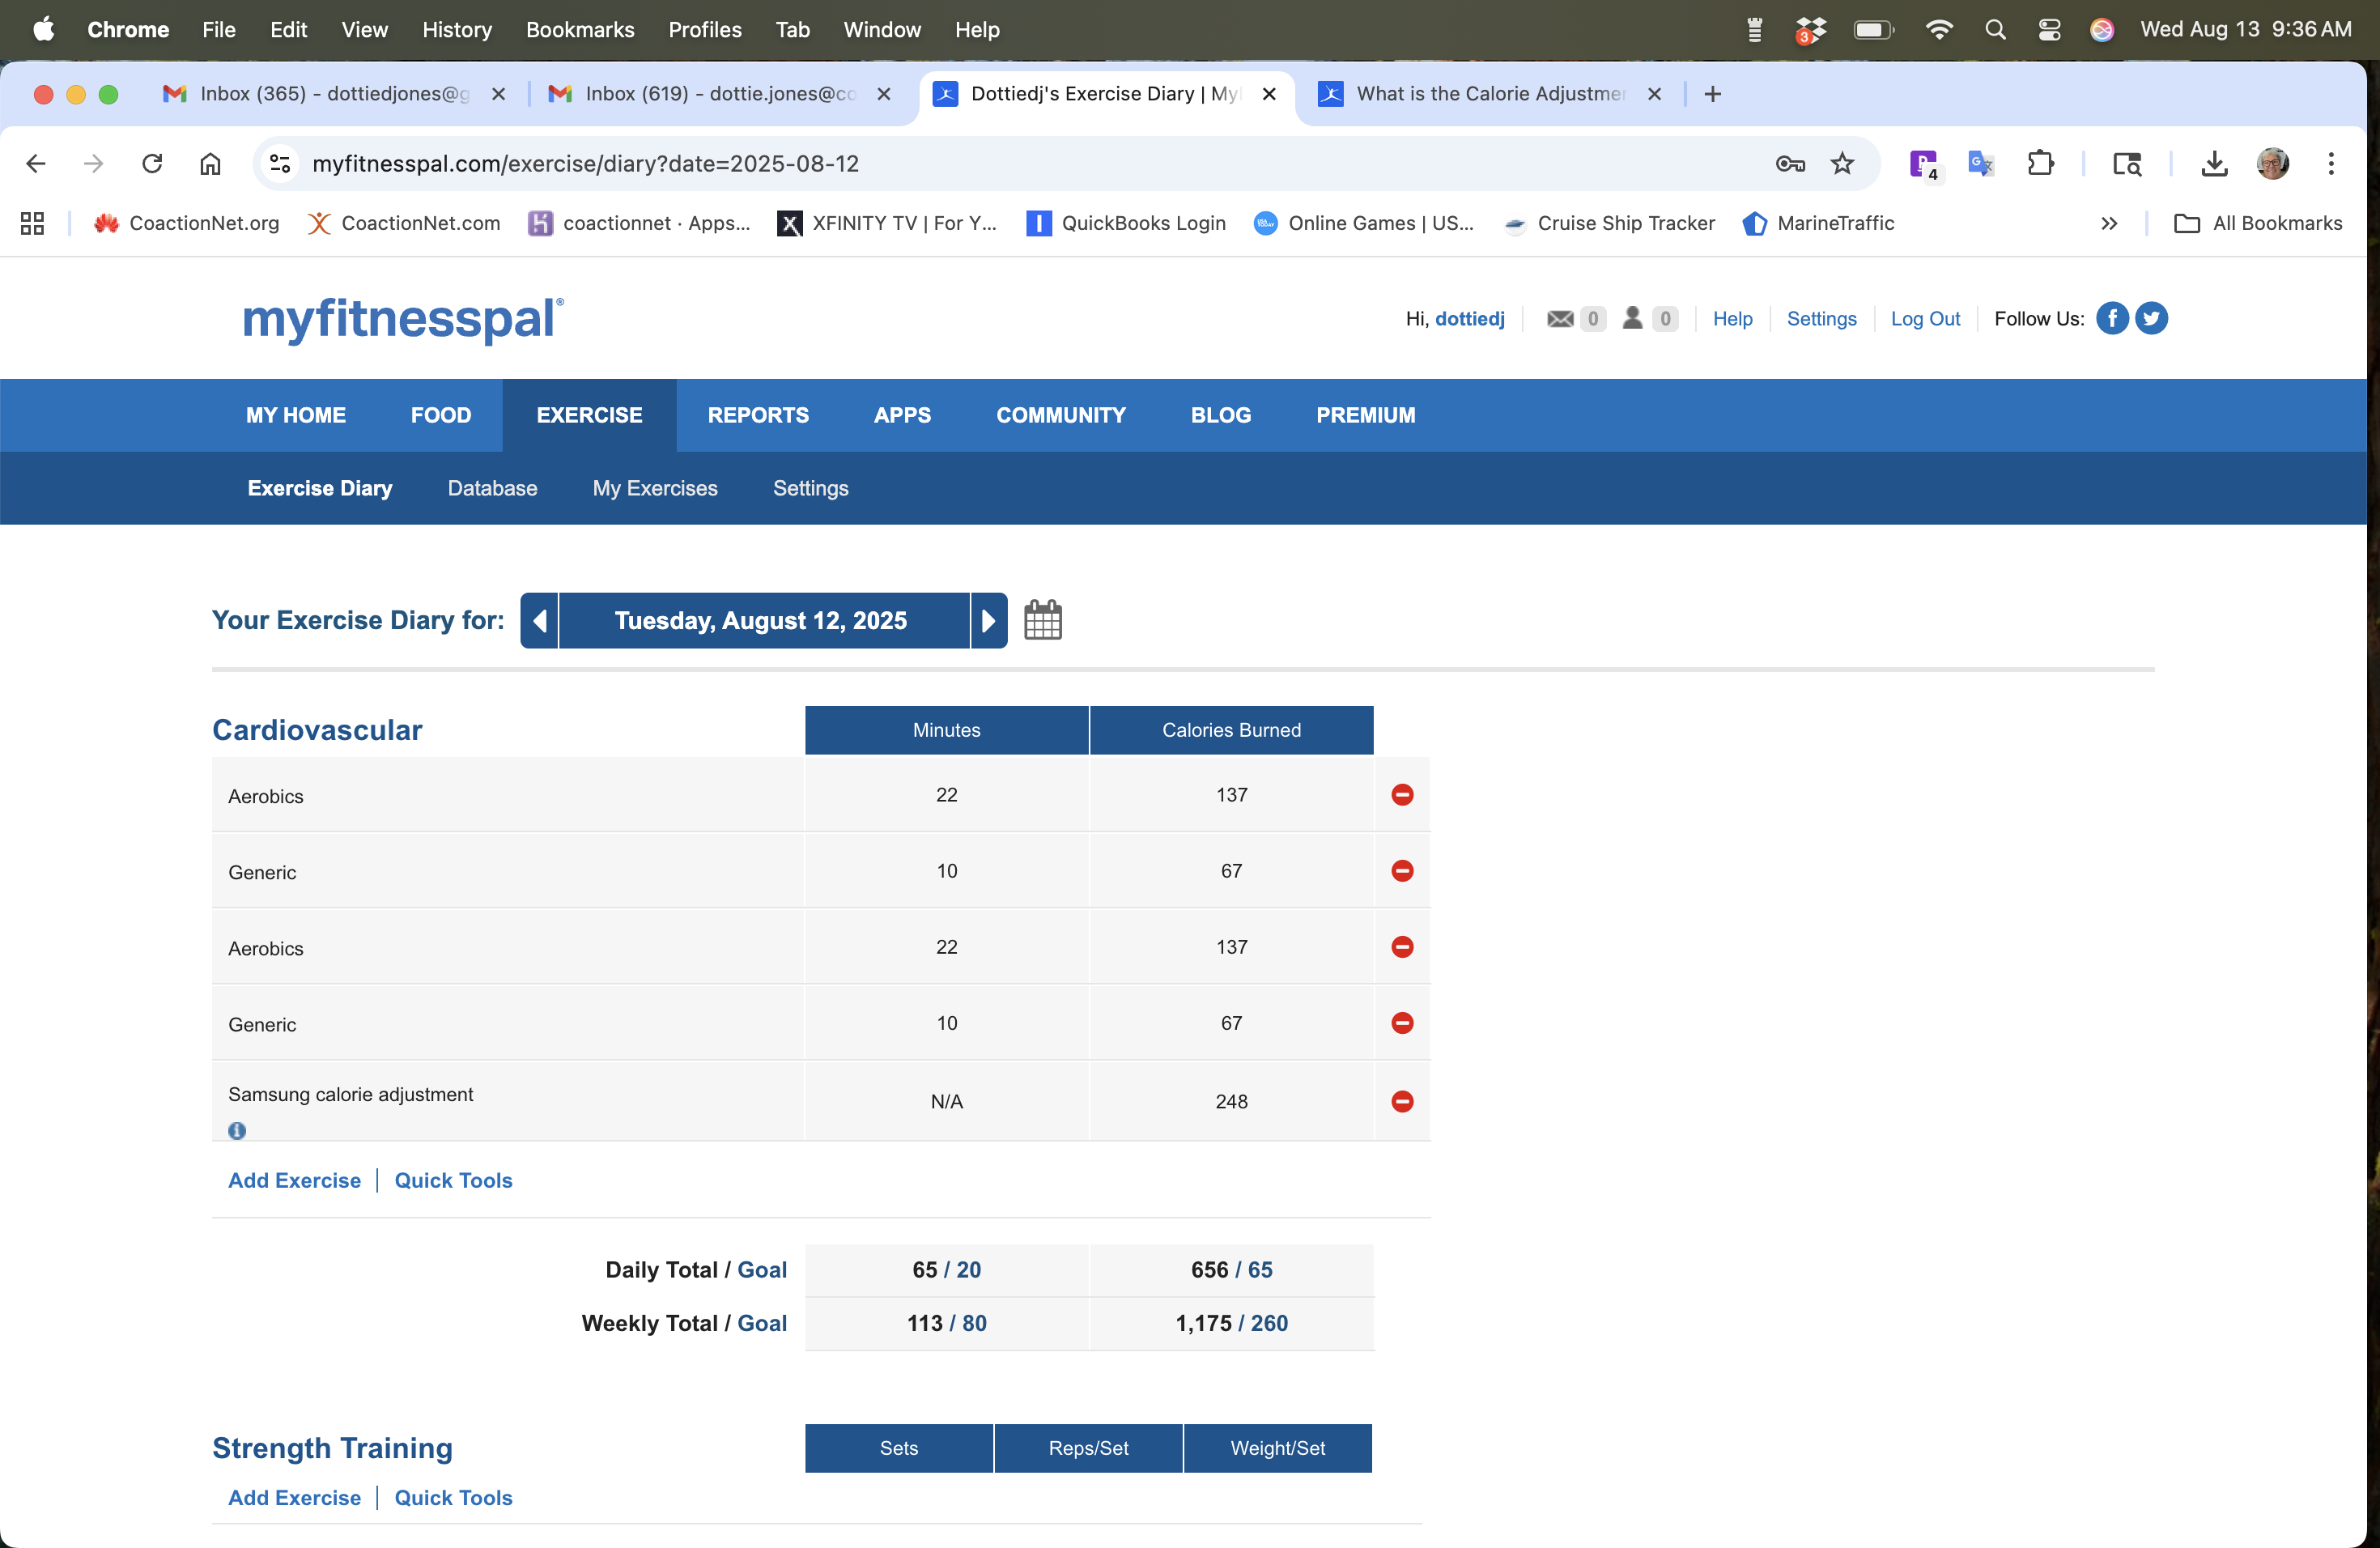Click the myfitnesspal logo

[x=403, y=319]
